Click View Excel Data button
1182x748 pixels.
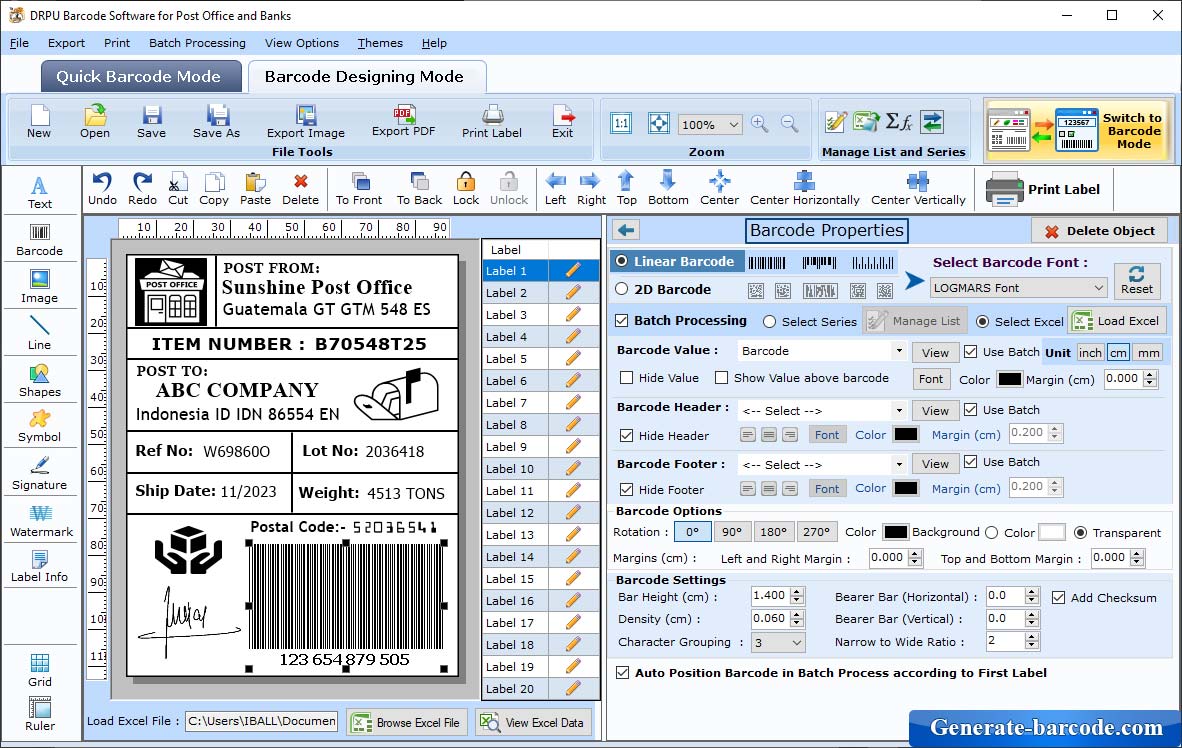(x=533, y=722)
